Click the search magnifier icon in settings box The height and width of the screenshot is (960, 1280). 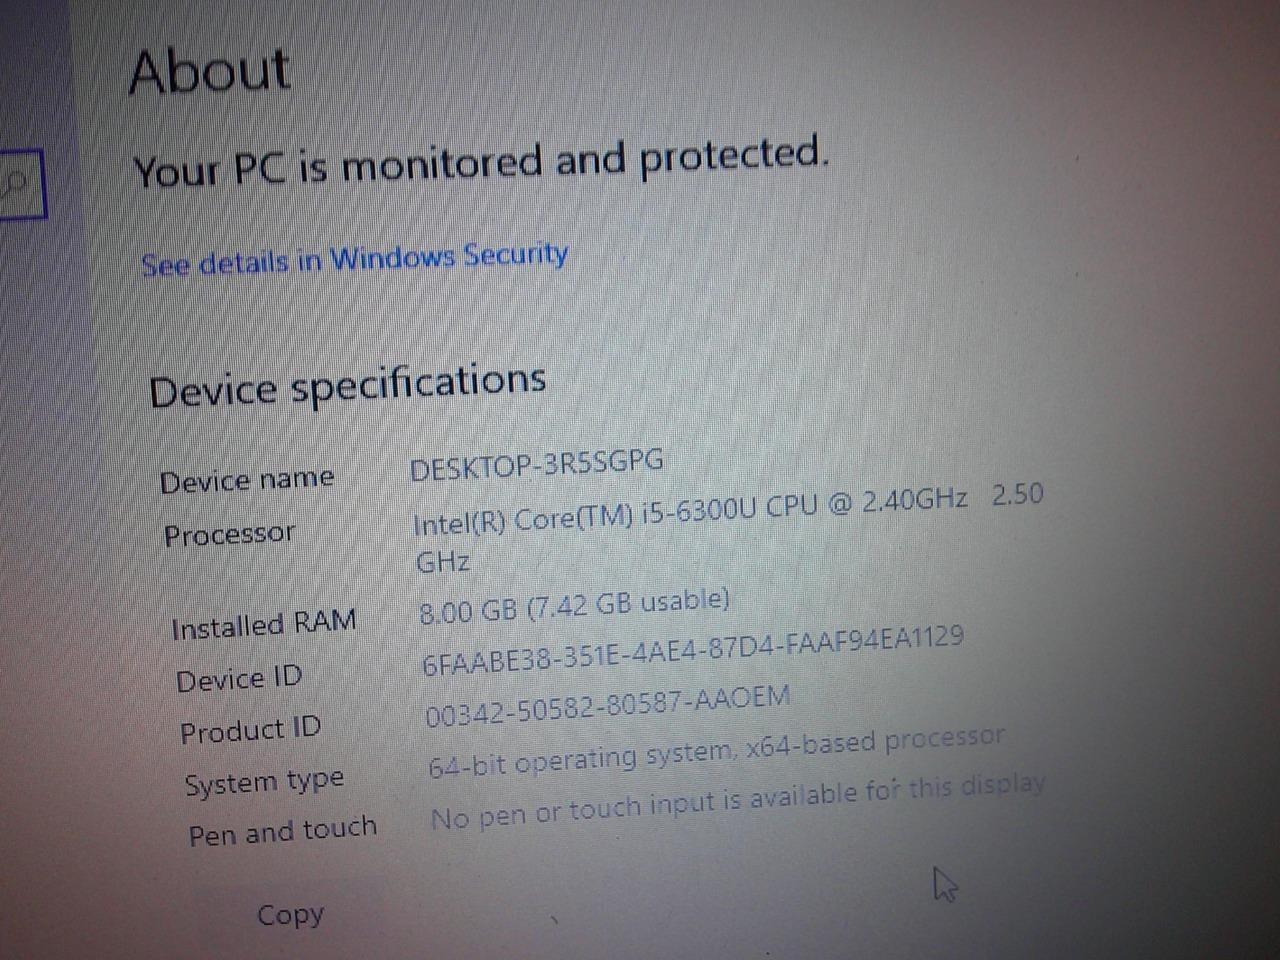[14, 184]
